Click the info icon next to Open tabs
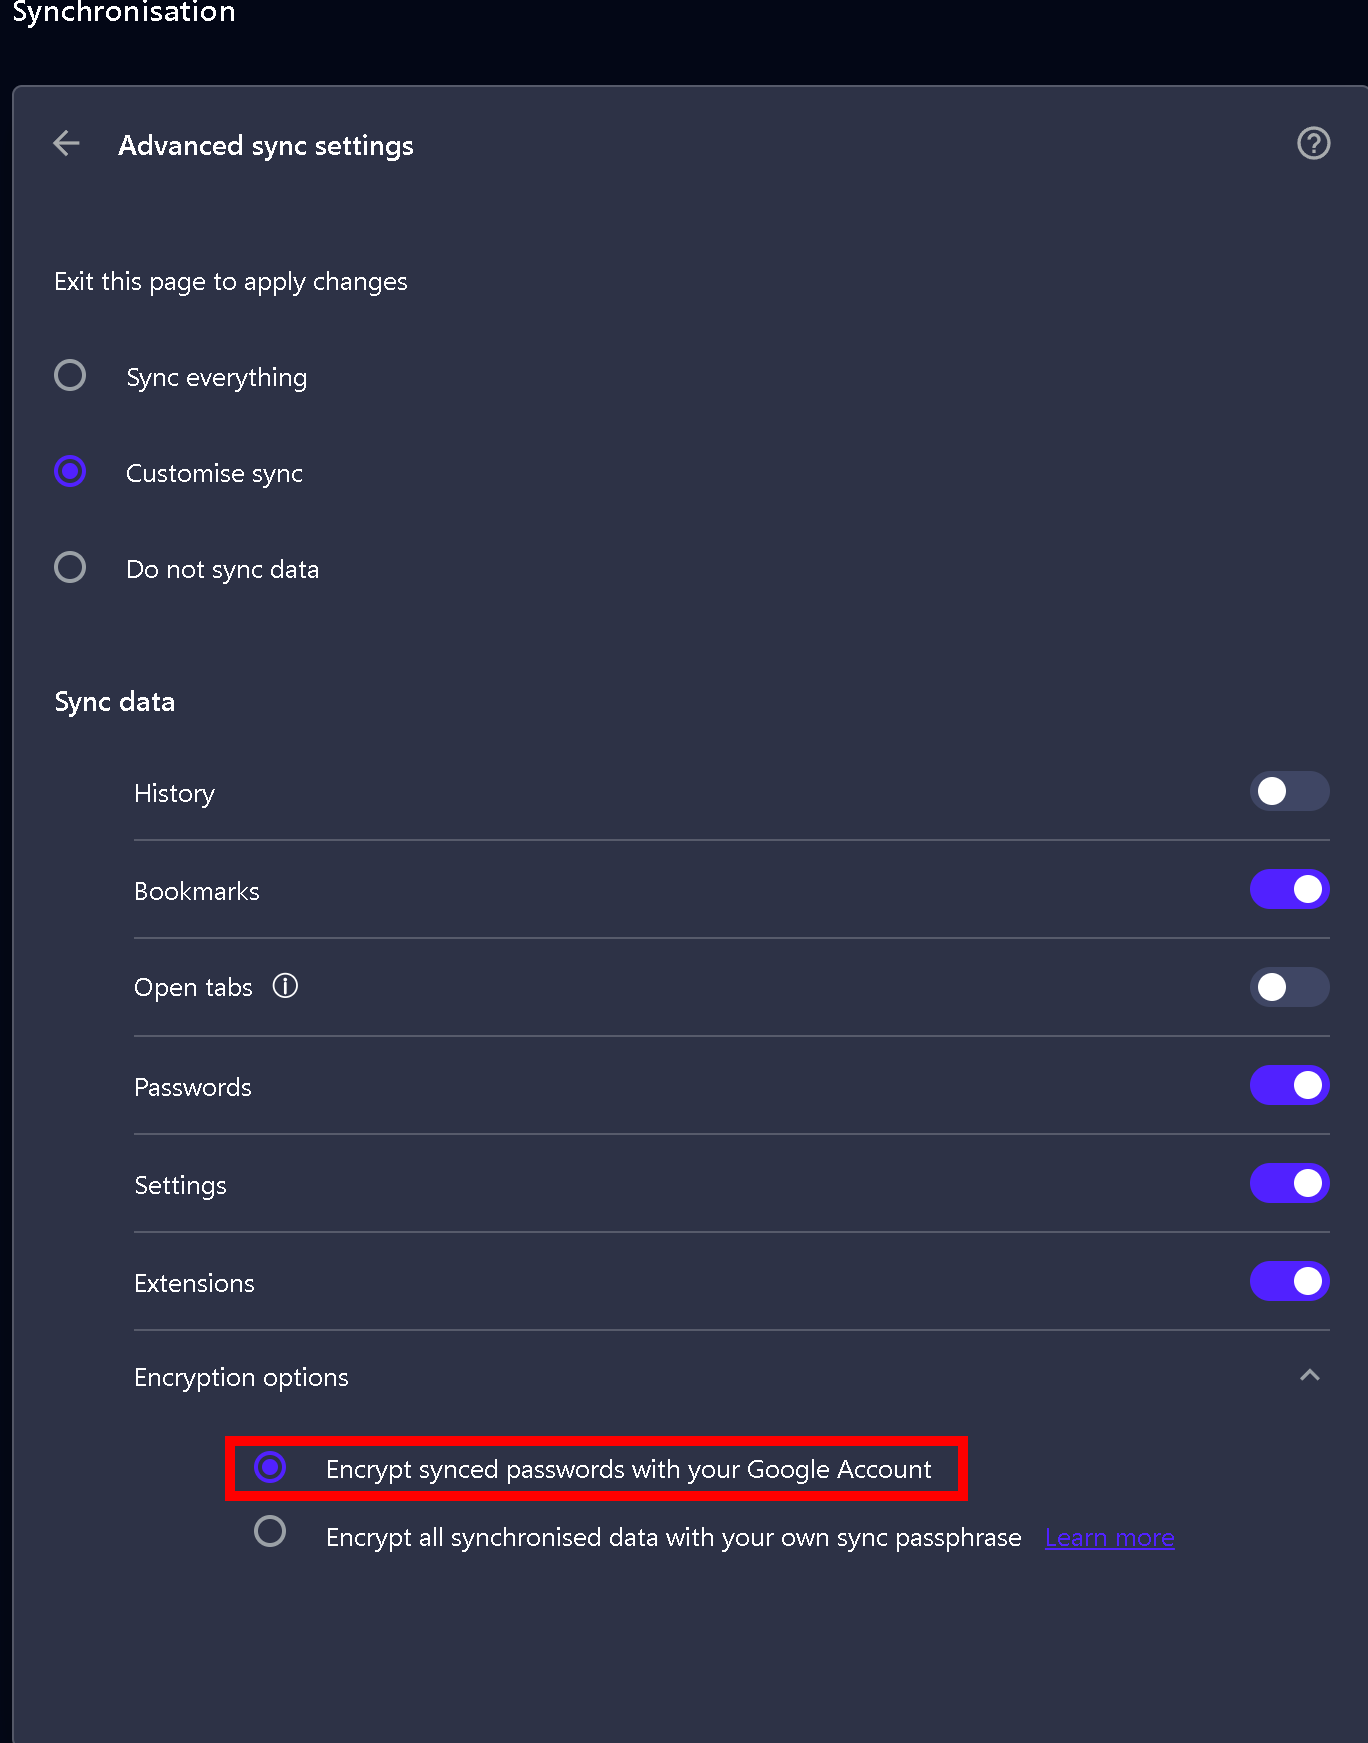This screenshot has height=1743, width=1368. (x=285, y=986)
